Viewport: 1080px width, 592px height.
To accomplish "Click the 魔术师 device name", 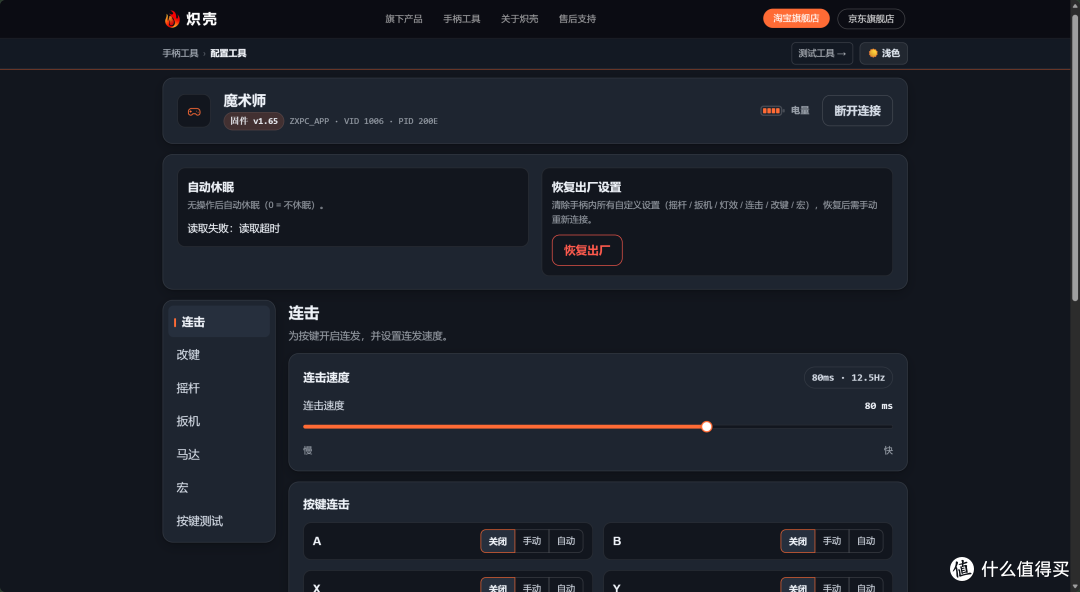I will (245, 101).
